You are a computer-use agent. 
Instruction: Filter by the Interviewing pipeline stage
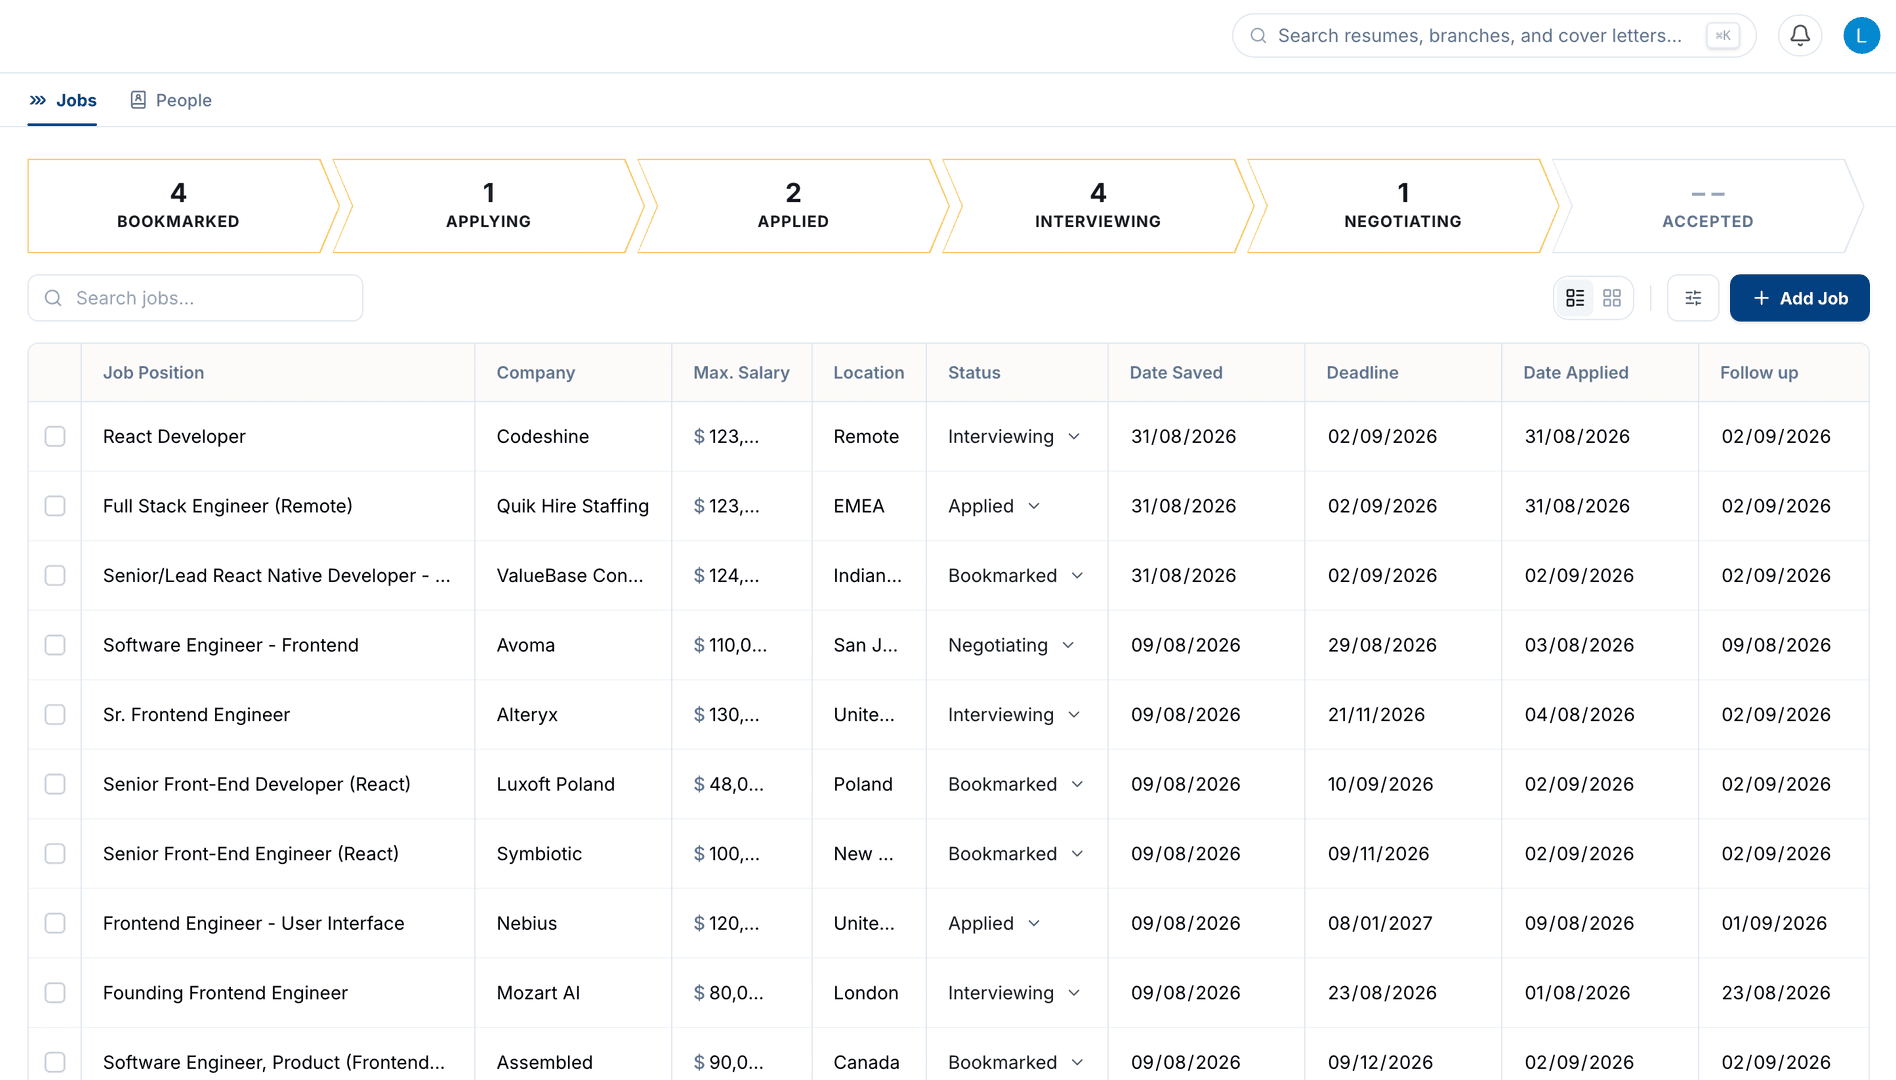click(x=1098, y=206)
